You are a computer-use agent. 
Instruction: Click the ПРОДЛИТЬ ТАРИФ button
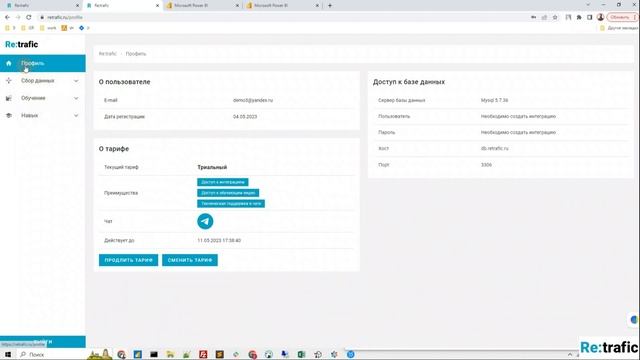click(128, 260)
